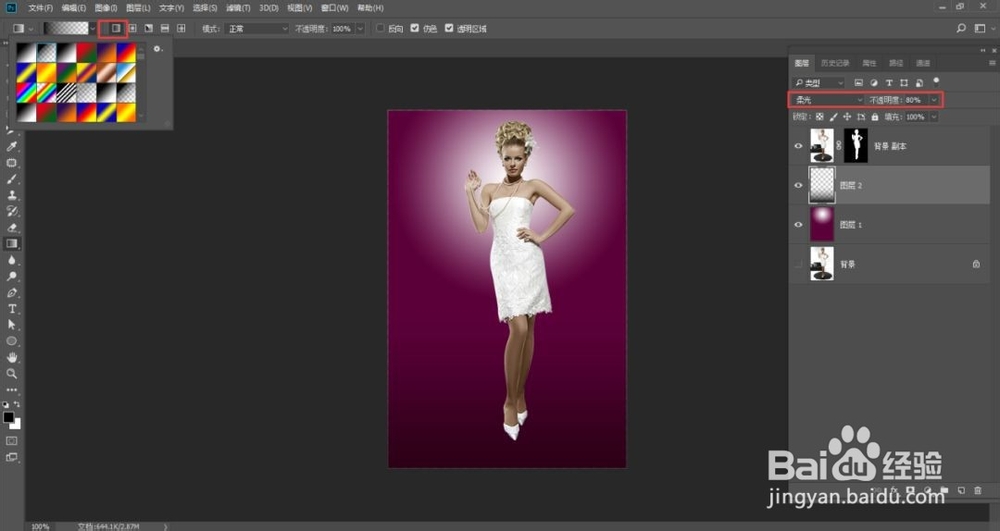Select the Angle Gradient type icon
This screenshot has width=1000, height=531.
149,28
